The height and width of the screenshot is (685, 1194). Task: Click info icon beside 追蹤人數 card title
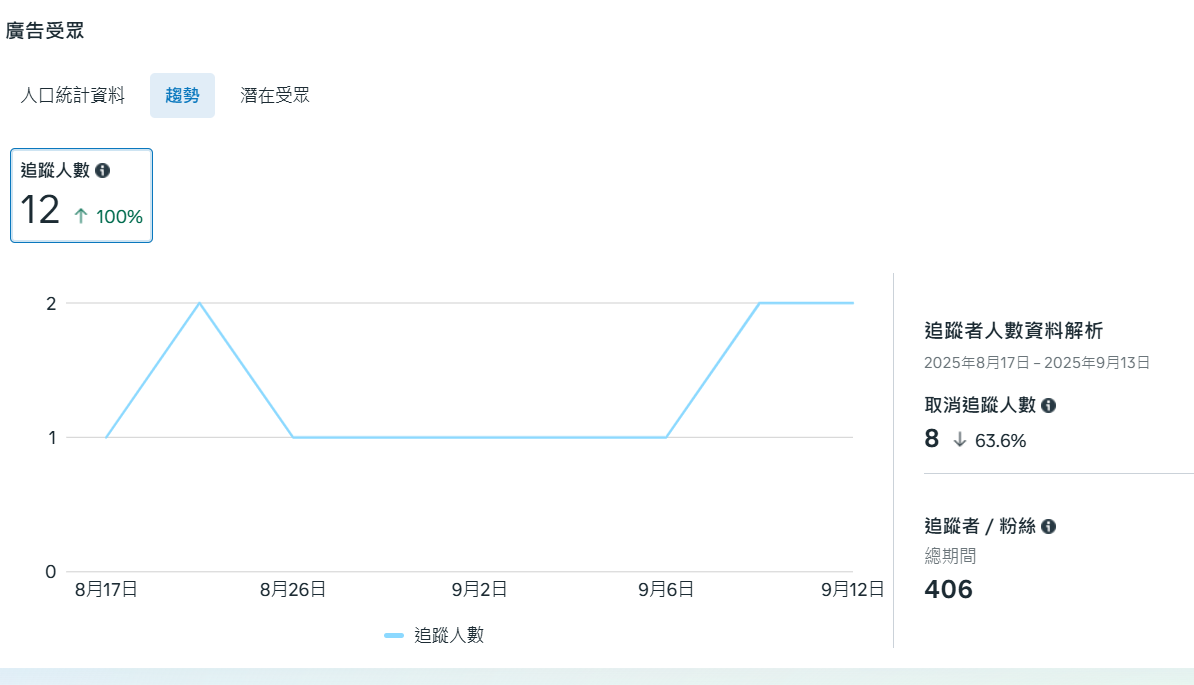102,171
